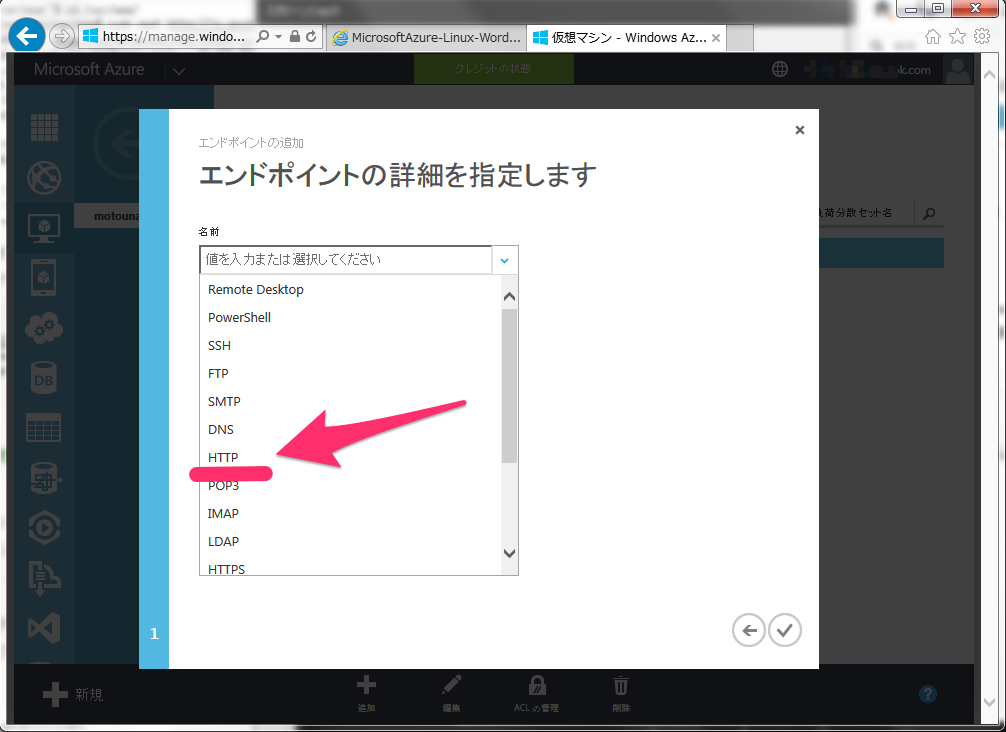Open browser tools gear icon
Screen dimensions: 1006x732
tap(982, 36)
